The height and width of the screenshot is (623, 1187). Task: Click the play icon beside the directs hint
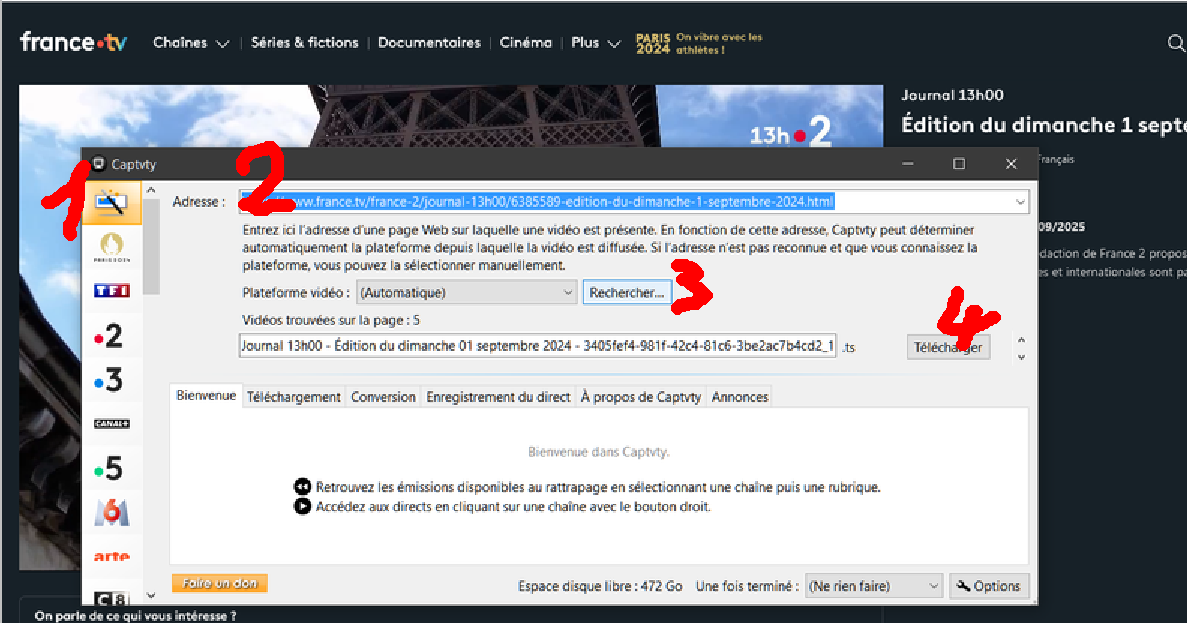point(302,506)
